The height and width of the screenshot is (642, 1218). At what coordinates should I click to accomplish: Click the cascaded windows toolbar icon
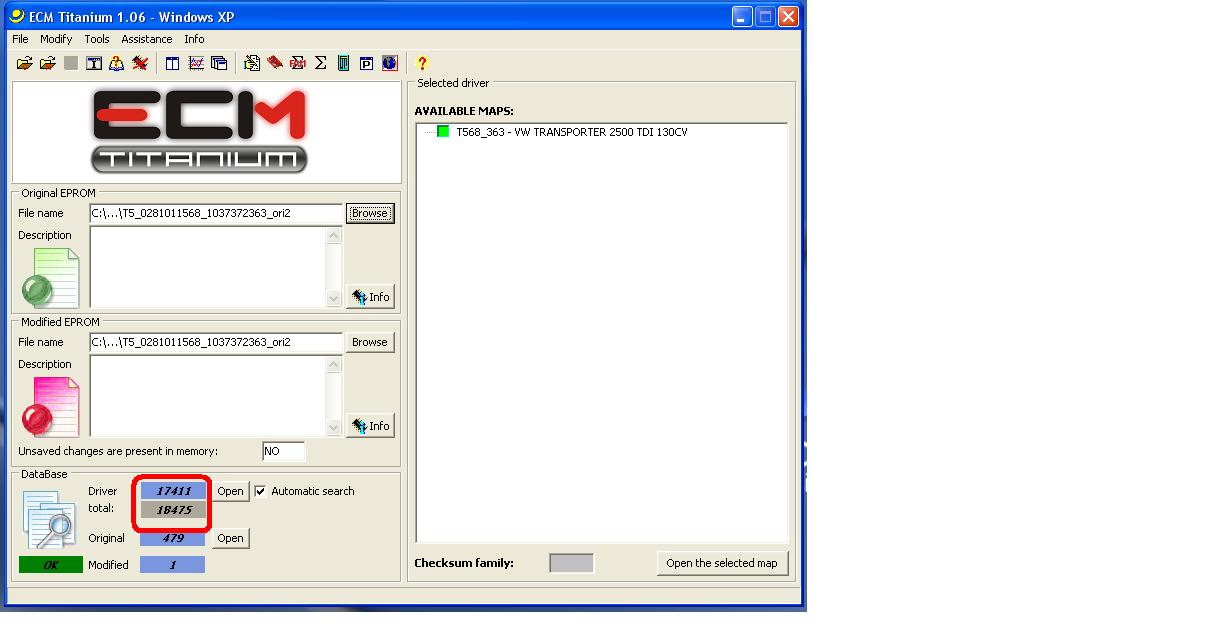point(219,63)
